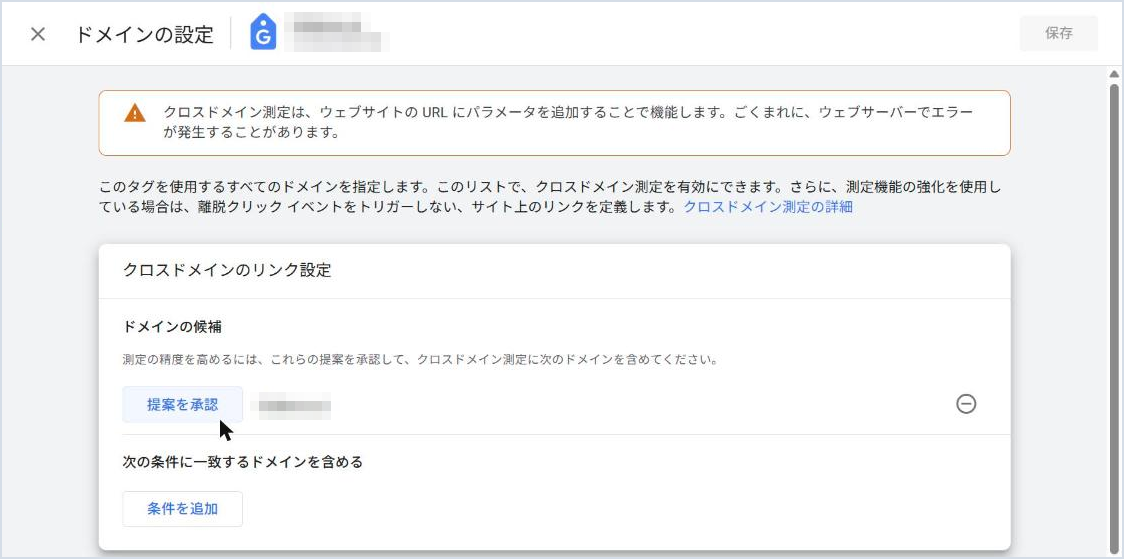Accept suggestion via 提案を承認 button
Viewport: 1124px width, 559px height.
(183, 404)
